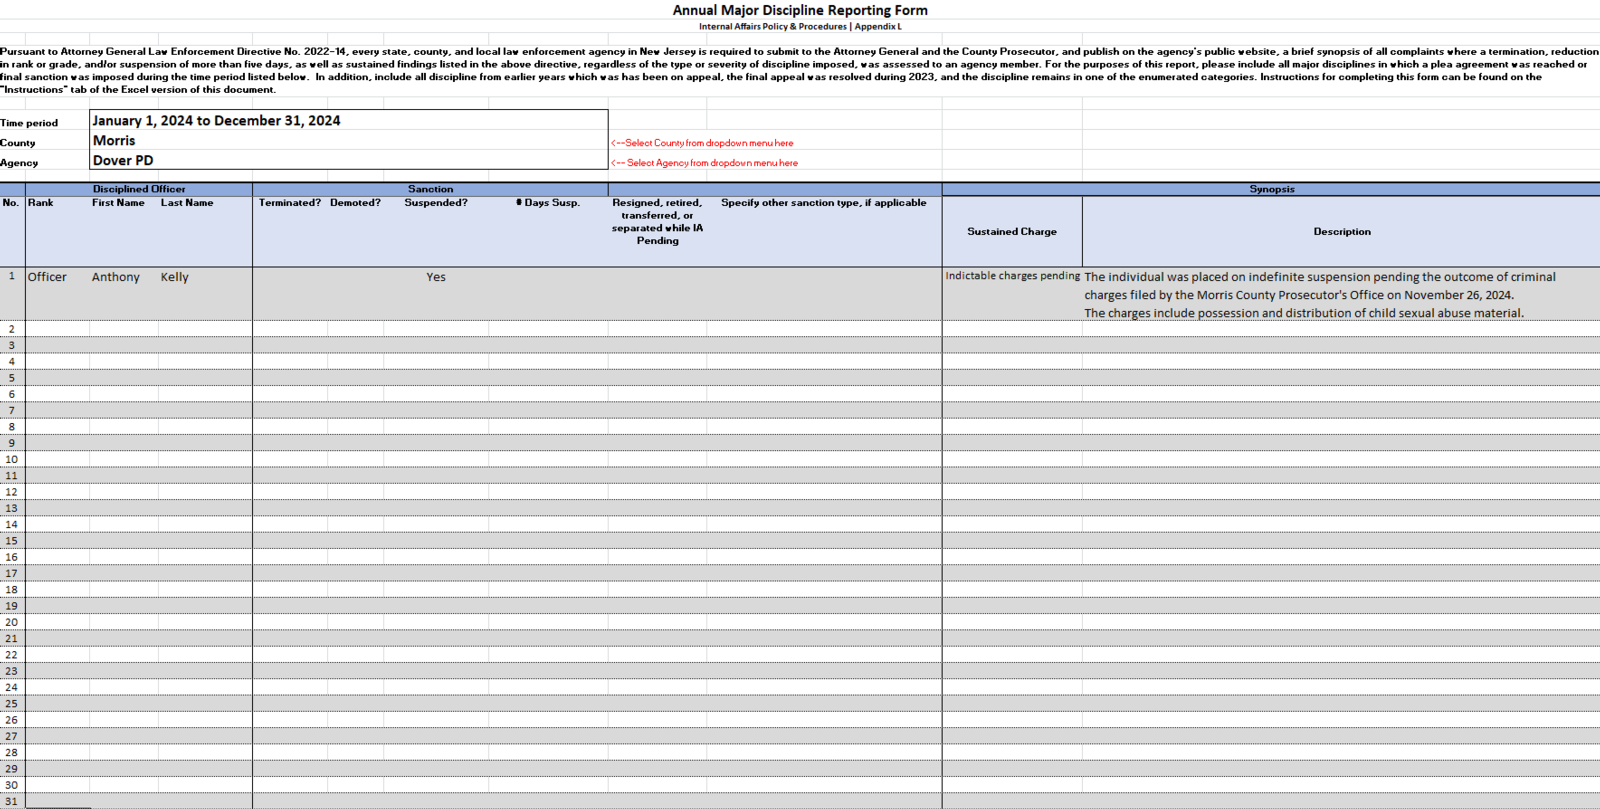Click the red 'Select County from dropdown' hint
The width and height of the screenshot is (1600, 809).
click(x=702, y=143)
